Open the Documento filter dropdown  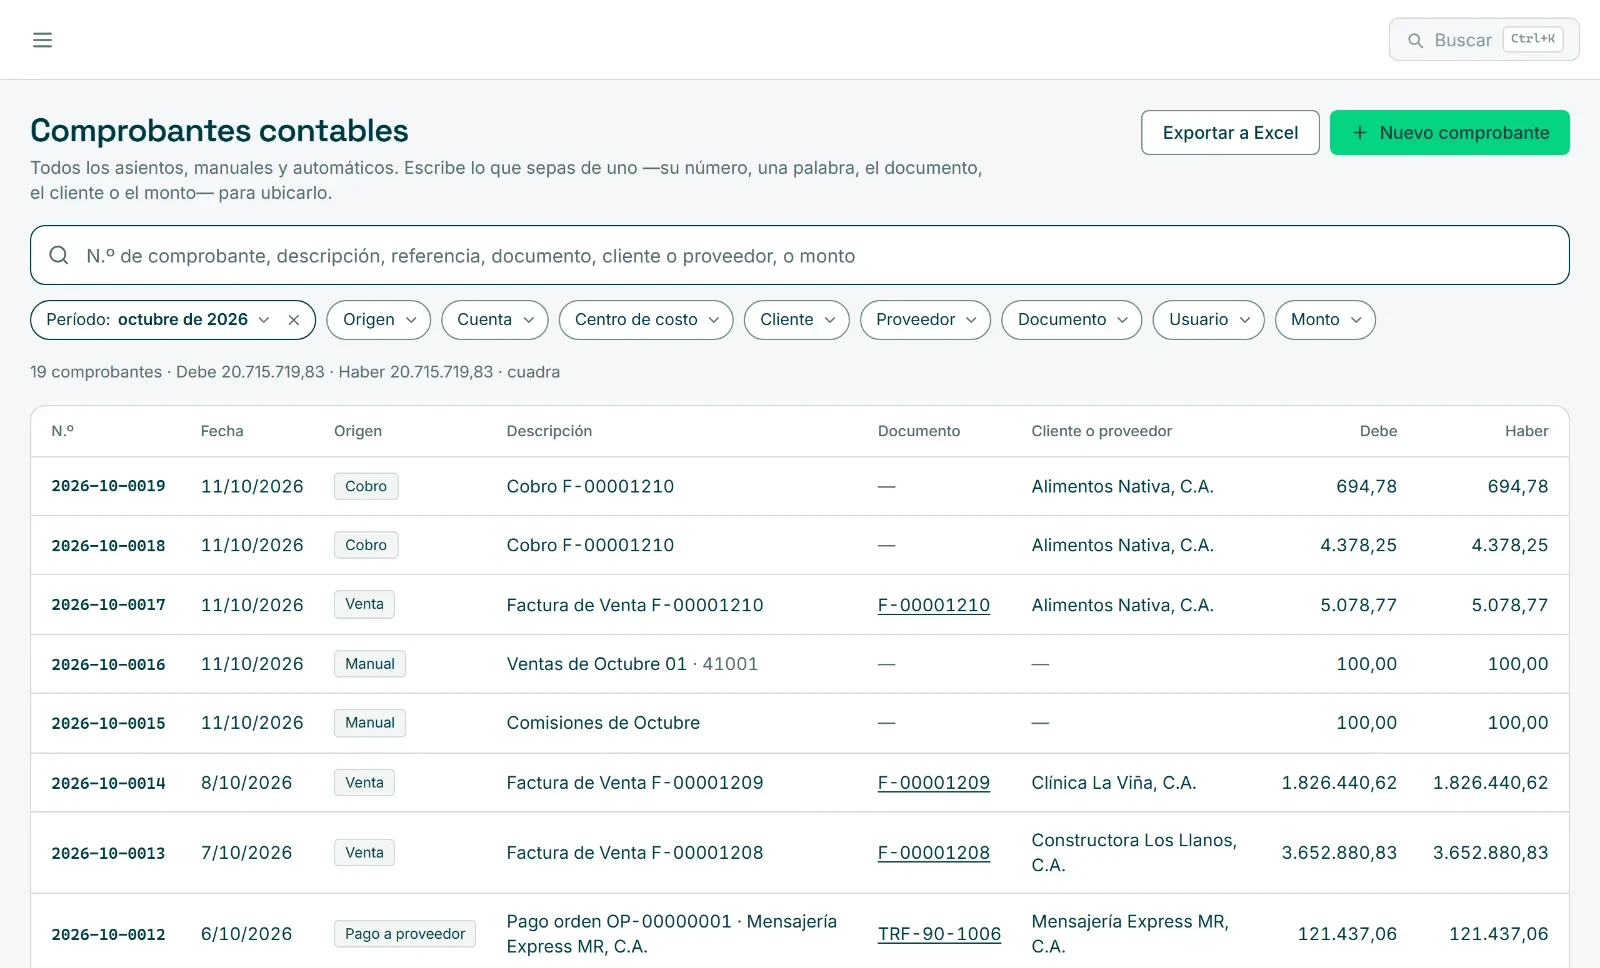click(1071, 320)
